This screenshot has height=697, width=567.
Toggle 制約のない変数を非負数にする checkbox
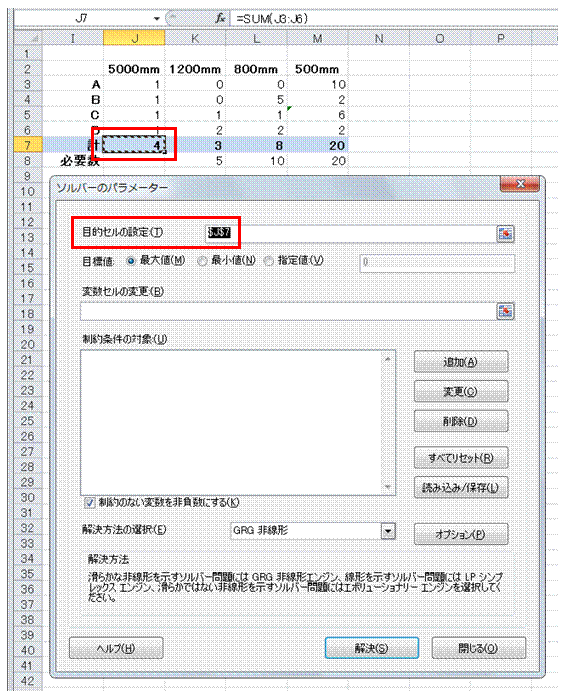(89, 503)
